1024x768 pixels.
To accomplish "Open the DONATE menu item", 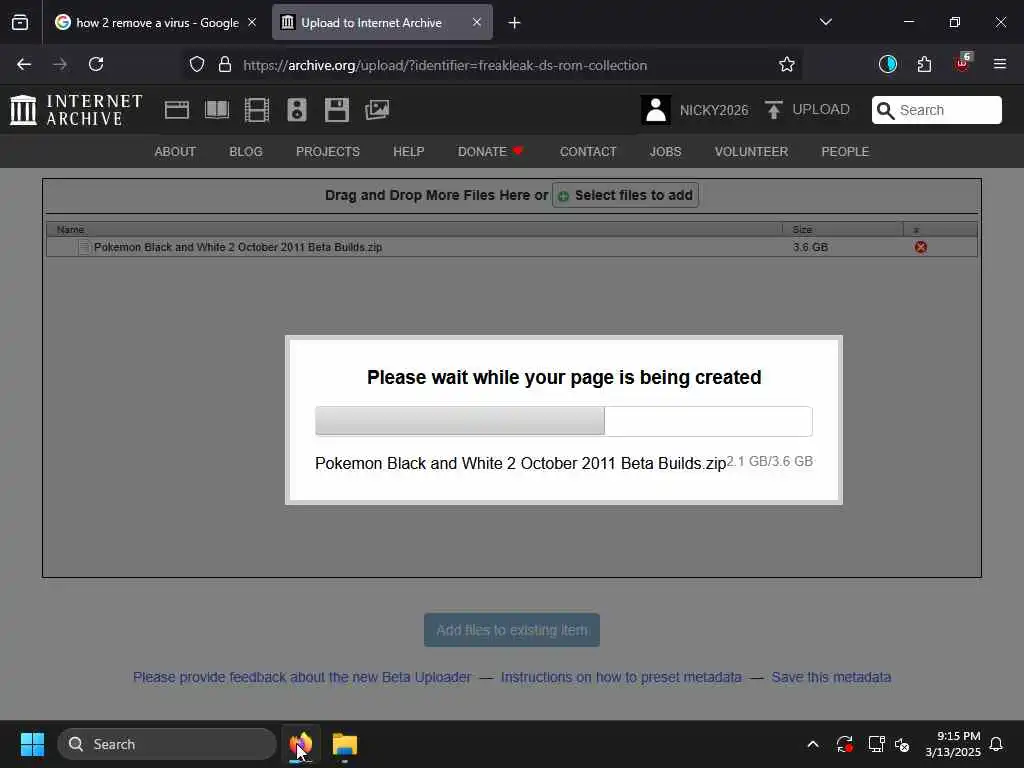I will (490, 152).
